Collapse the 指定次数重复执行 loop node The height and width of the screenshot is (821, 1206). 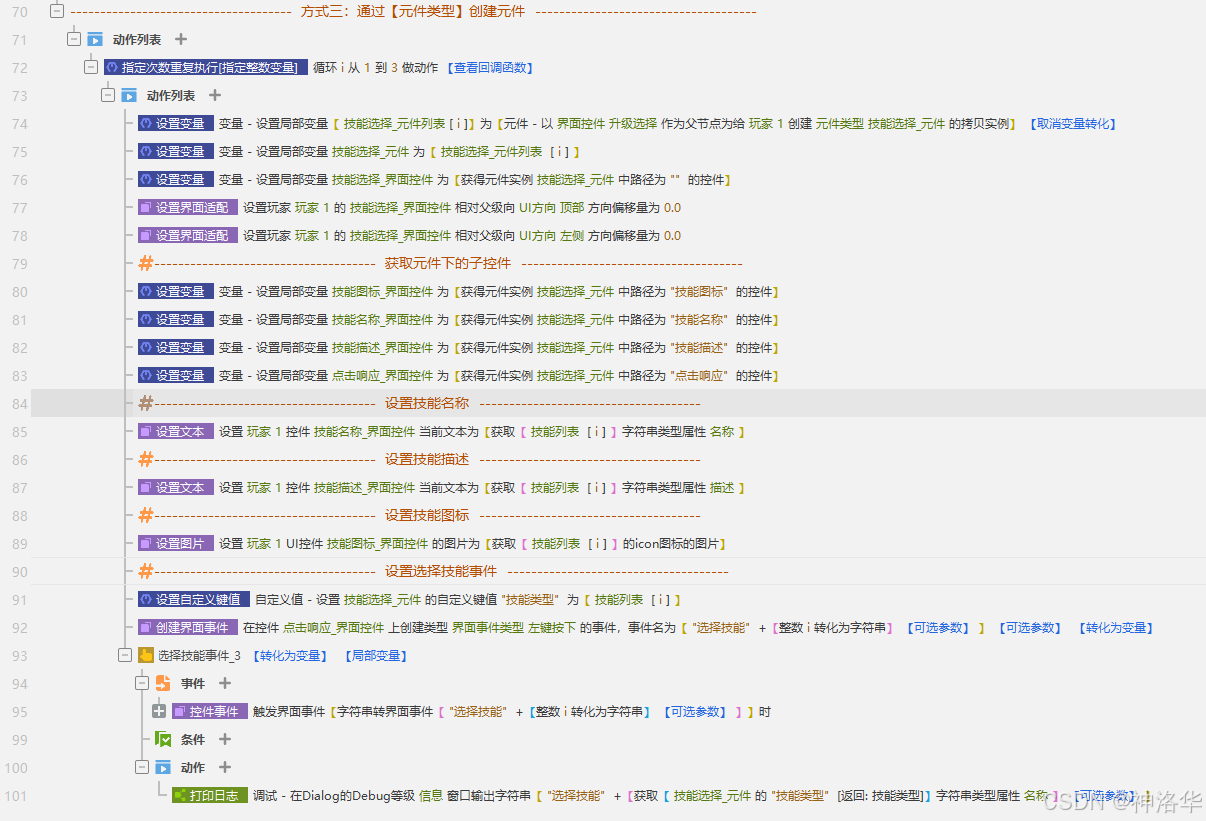coord(91,67)
